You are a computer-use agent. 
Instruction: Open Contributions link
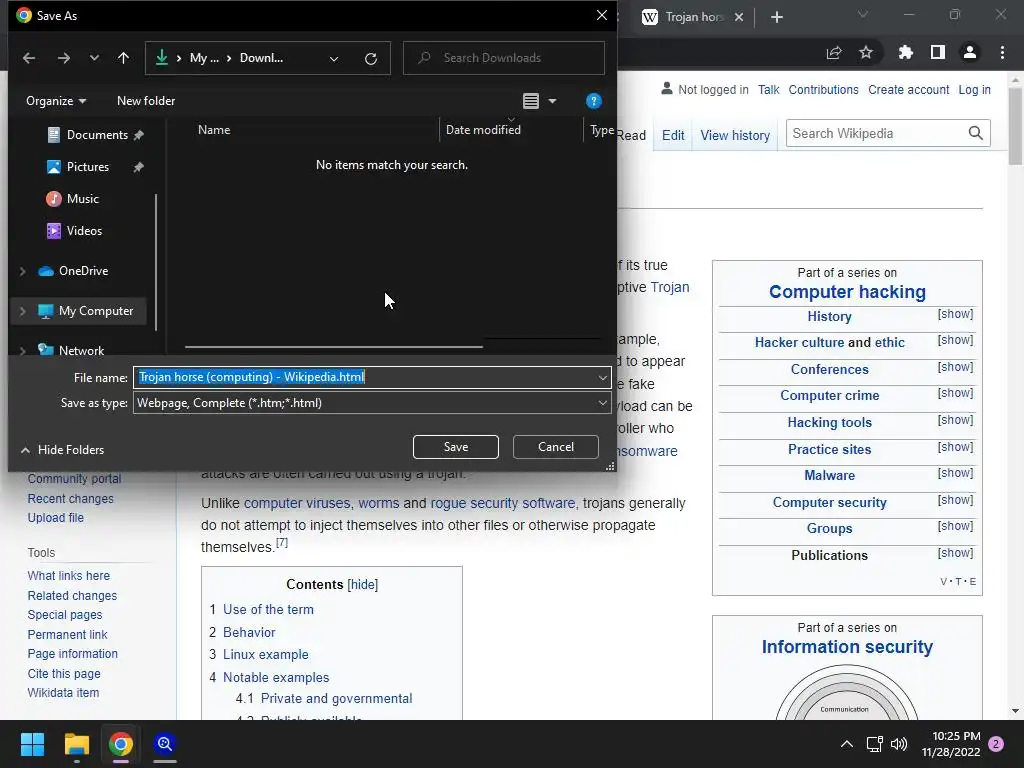point(824,90)
